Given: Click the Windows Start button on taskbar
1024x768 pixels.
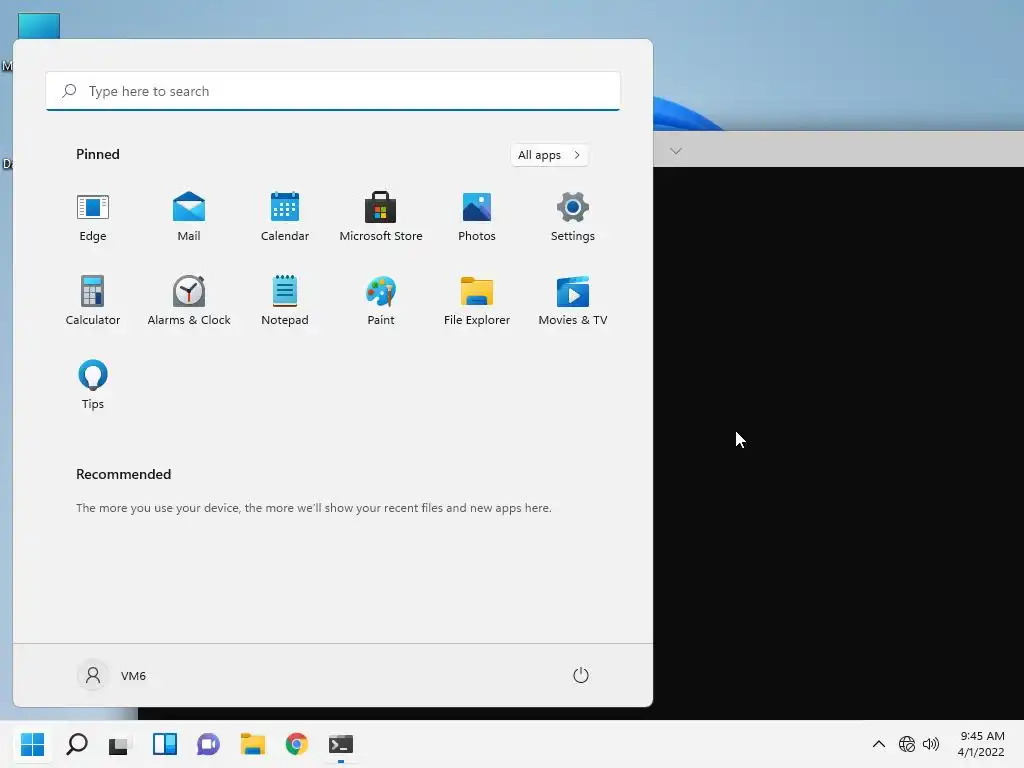Looking at the screenshot, I should [33, 744].
